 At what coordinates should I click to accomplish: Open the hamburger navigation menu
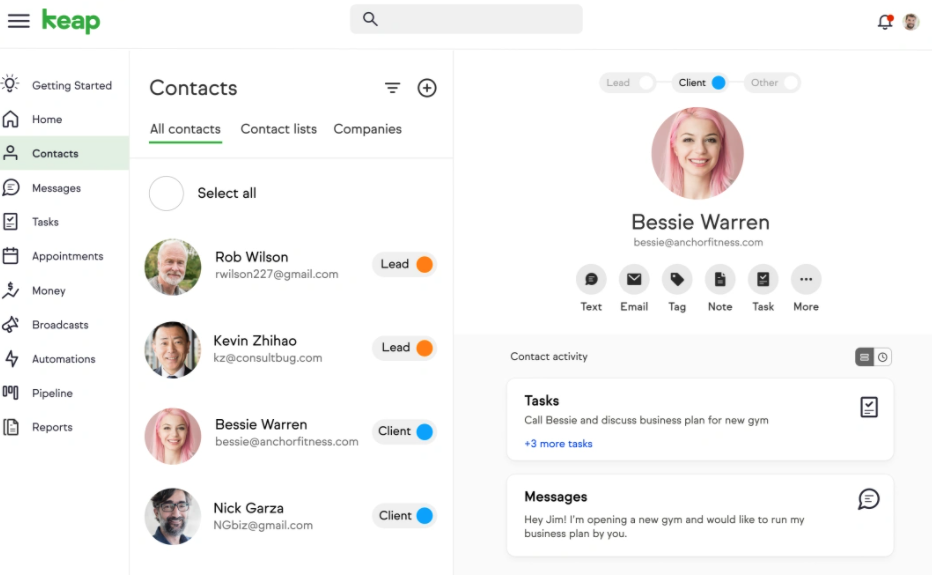click(x=18, y=21)
